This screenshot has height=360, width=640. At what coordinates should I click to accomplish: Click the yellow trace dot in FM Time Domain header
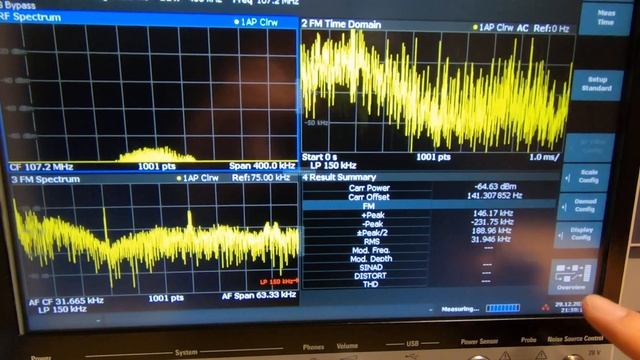[475, 27]
